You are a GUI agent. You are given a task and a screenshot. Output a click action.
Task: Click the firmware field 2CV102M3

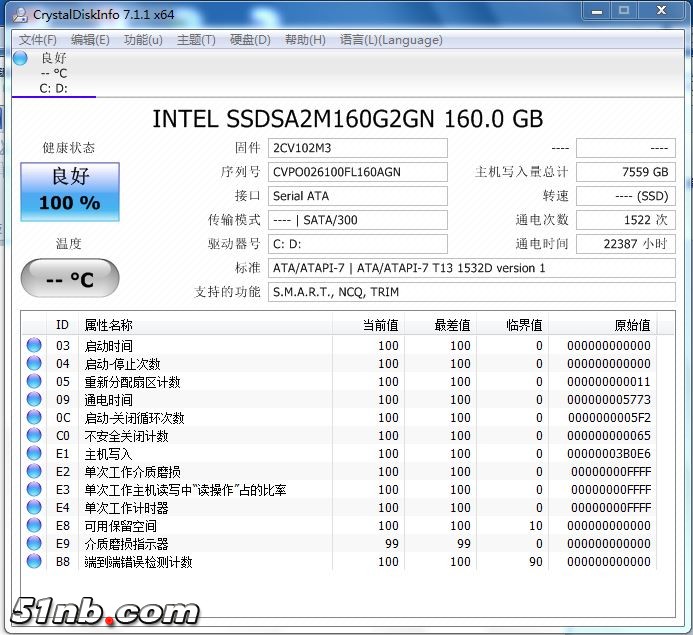click(357, 148)
